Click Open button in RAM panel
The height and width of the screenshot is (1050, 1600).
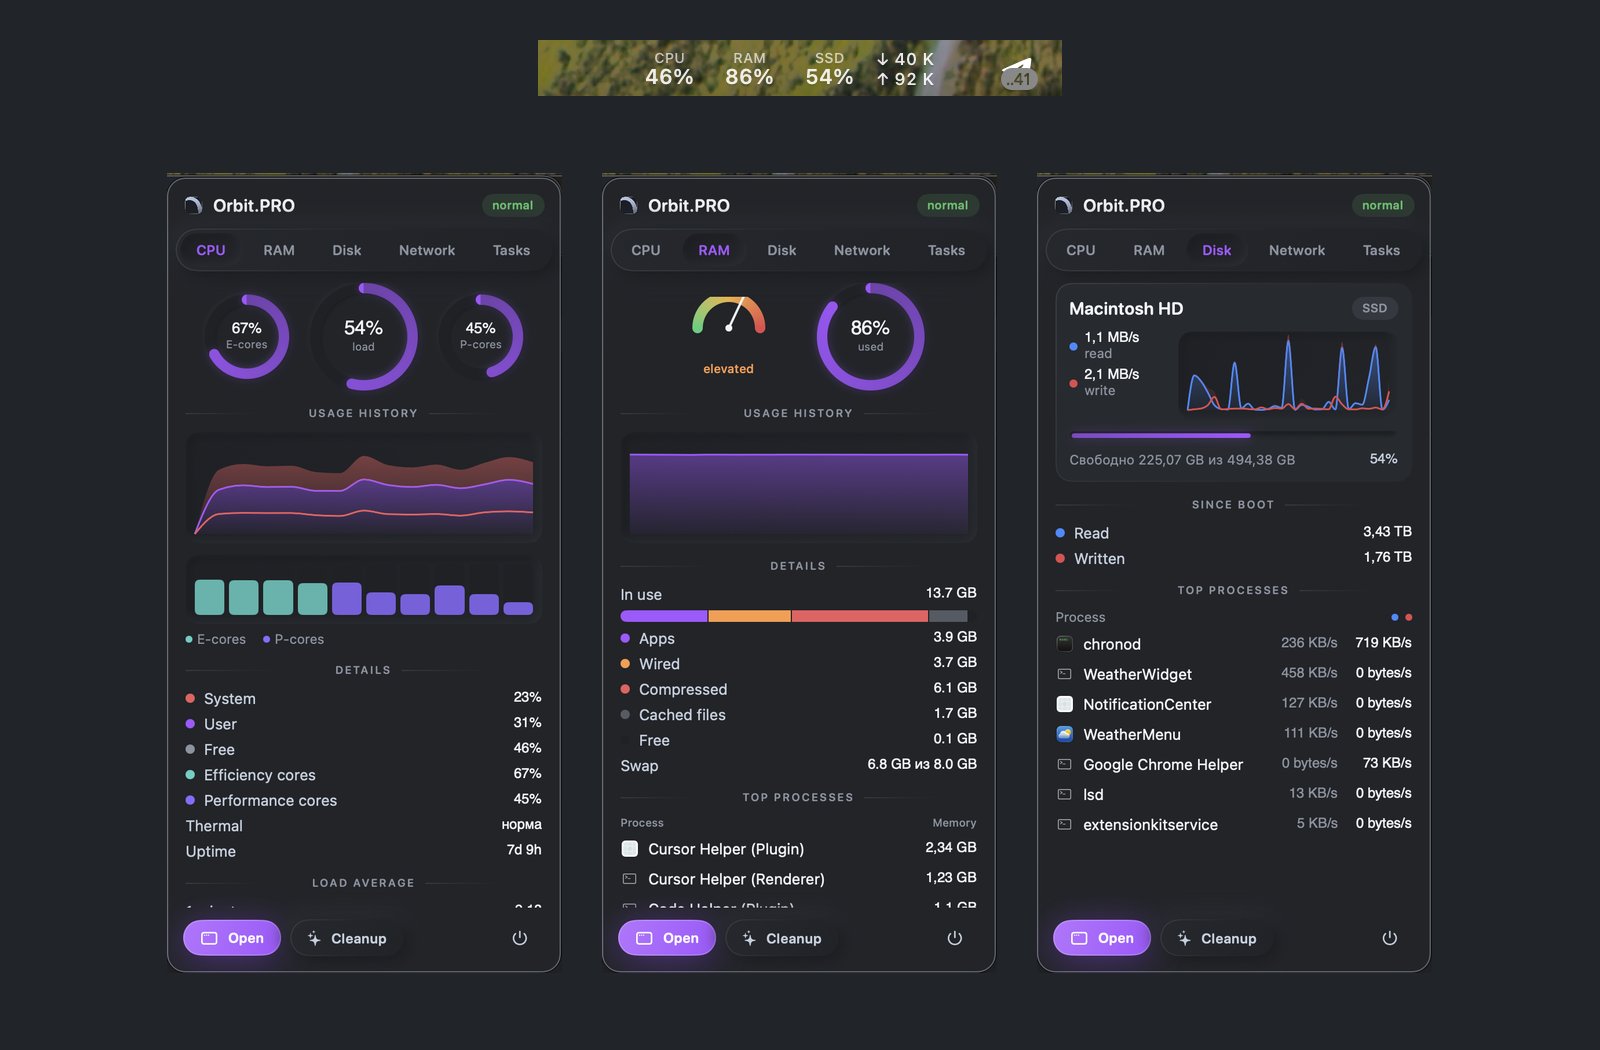667,938
